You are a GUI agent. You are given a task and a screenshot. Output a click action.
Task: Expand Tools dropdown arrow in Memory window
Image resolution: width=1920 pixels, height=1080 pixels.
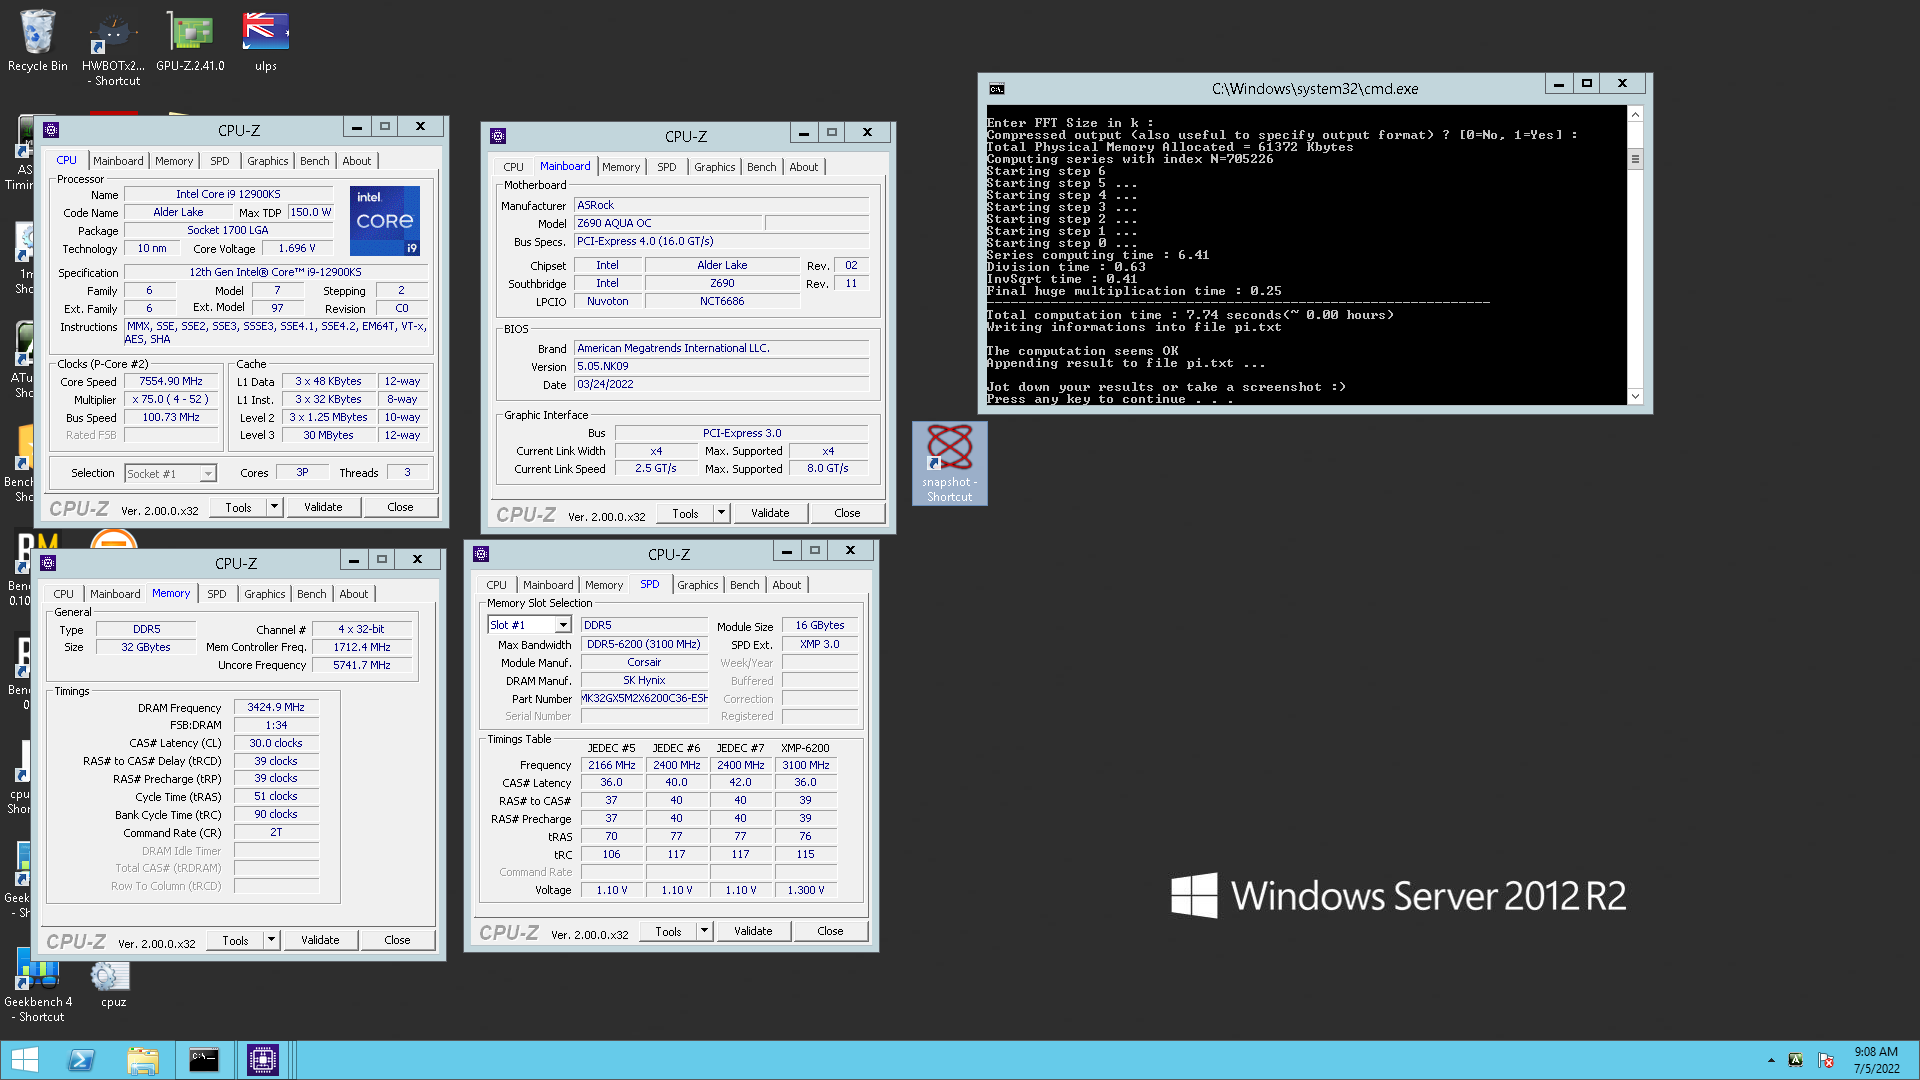pyautogui.click(x=271, y=940)
